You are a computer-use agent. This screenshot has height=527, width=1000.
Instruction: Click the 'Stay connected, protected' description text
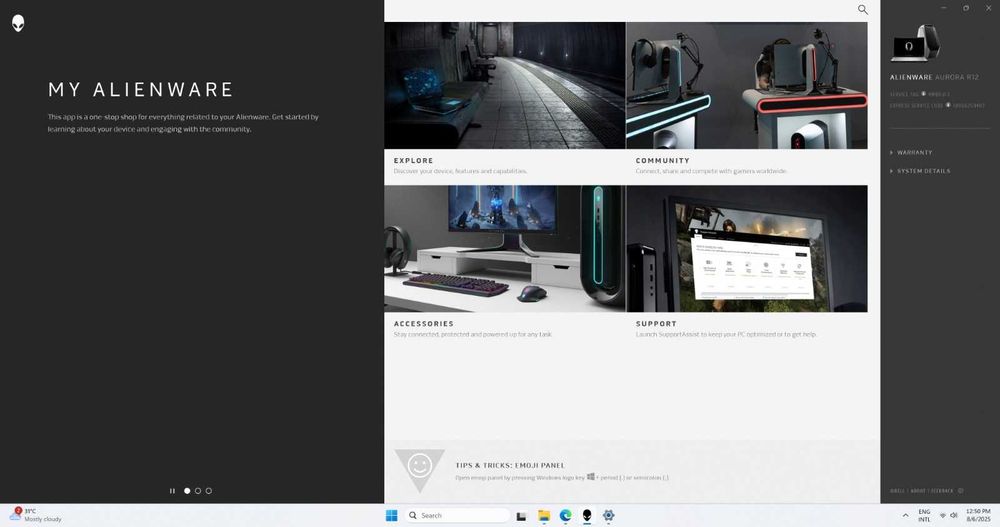[473, 334]
